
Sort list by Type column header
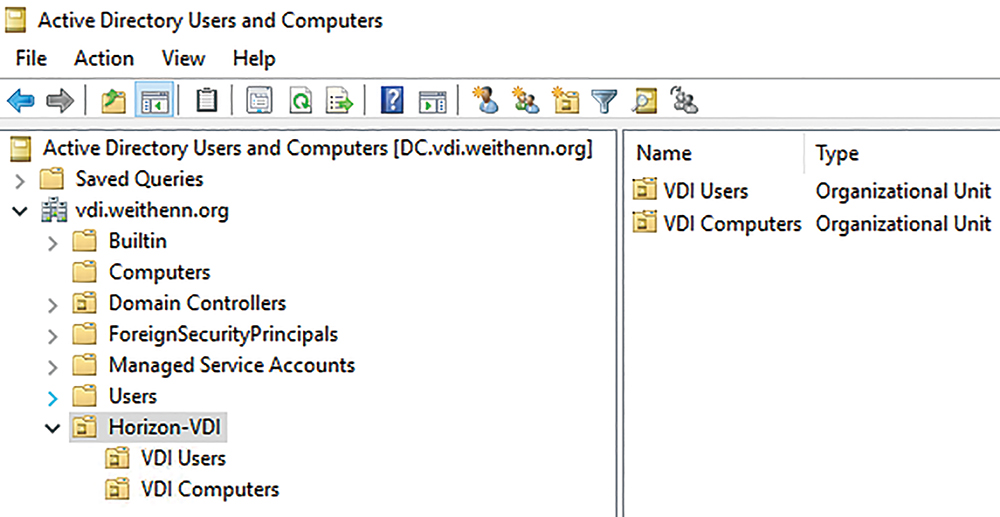(x=837, y=154)
